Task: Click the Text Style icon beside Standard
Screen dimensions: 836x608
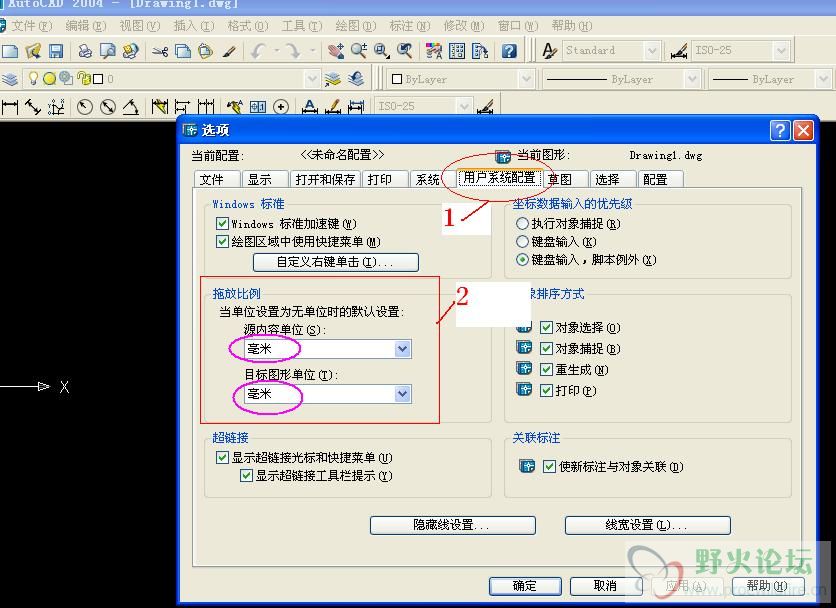Action: 550,51
